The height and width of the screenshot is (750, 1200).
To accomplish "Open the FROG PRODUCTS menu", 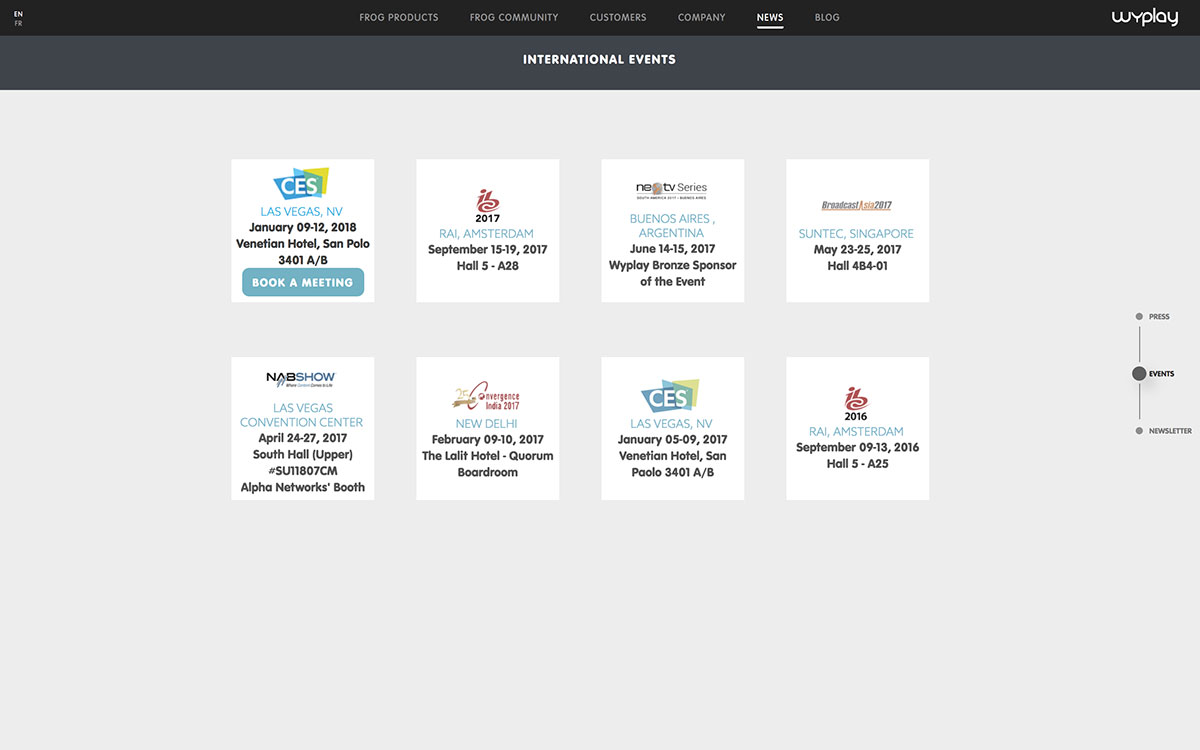I will pos(398,17).
